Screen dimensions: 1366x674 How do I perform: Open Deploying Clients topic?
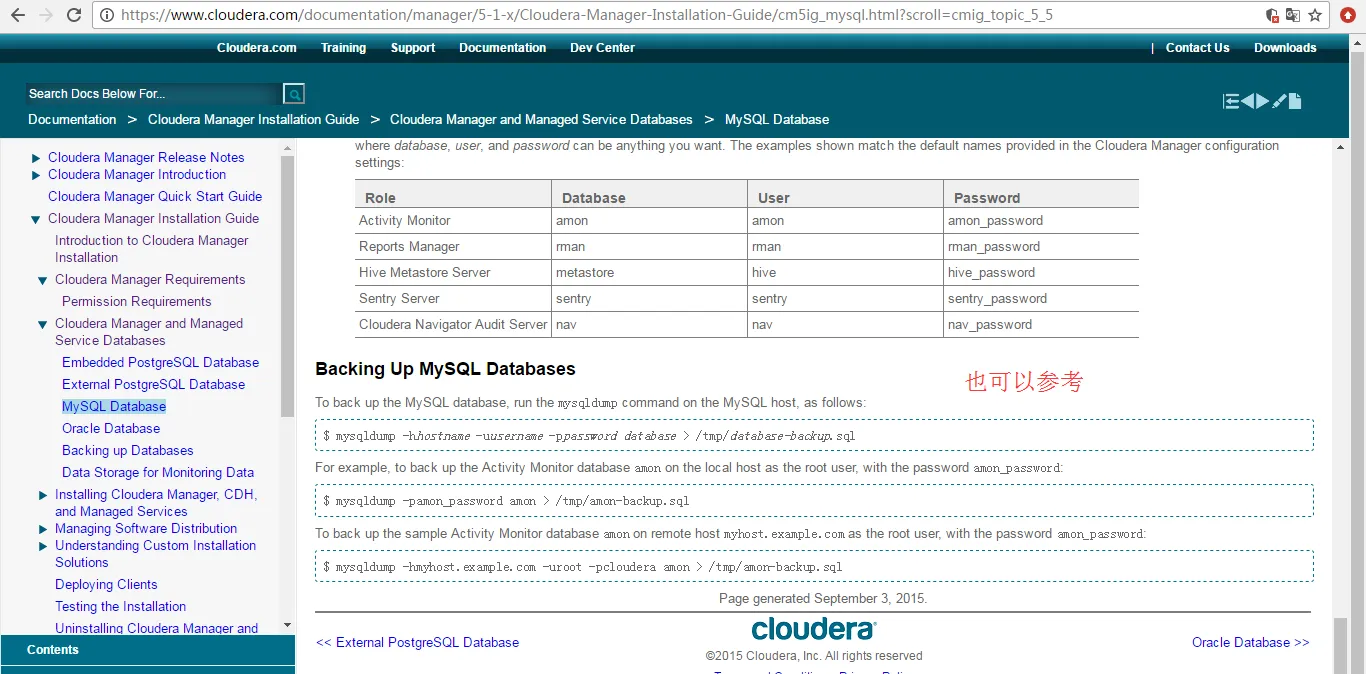pos(106,584)
